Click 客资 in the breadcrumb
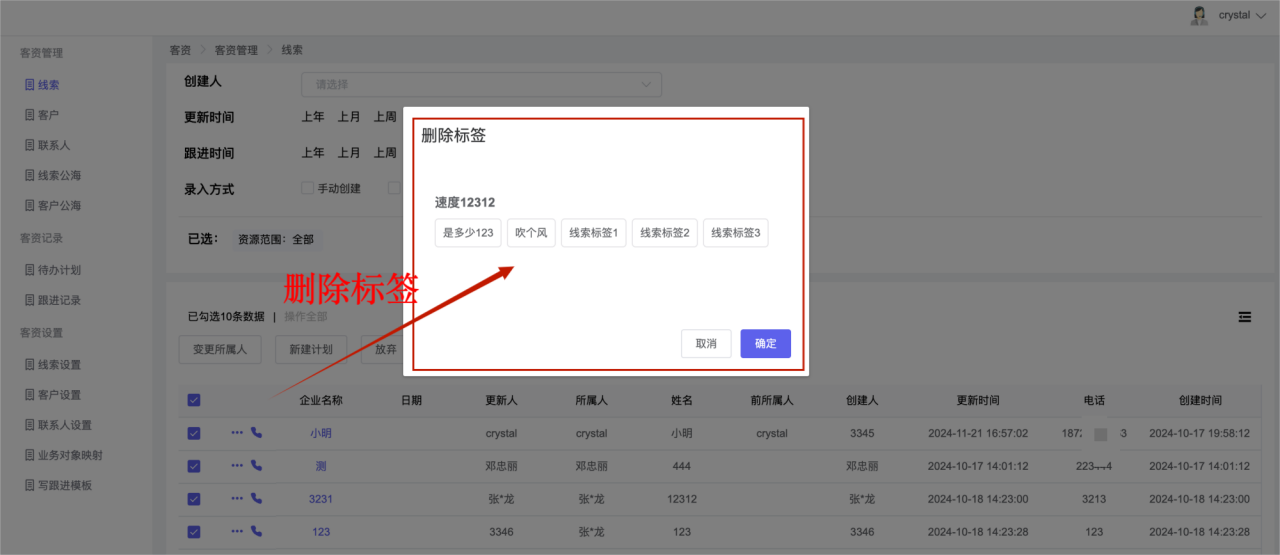The image size is (1280, 555). tap(180, 49)
